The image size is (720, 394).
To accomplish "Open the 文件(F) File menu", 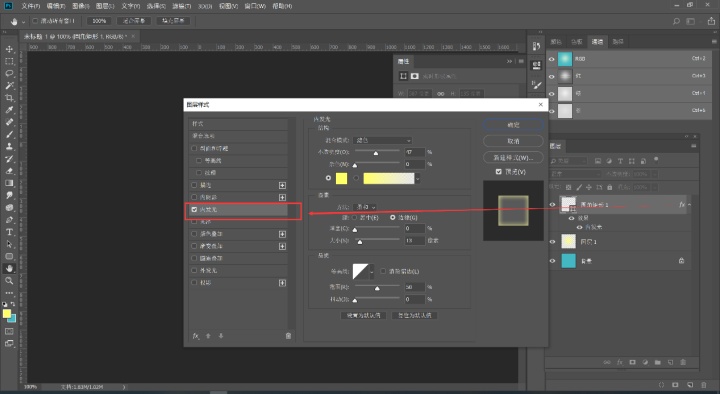I will pos(31,6).
